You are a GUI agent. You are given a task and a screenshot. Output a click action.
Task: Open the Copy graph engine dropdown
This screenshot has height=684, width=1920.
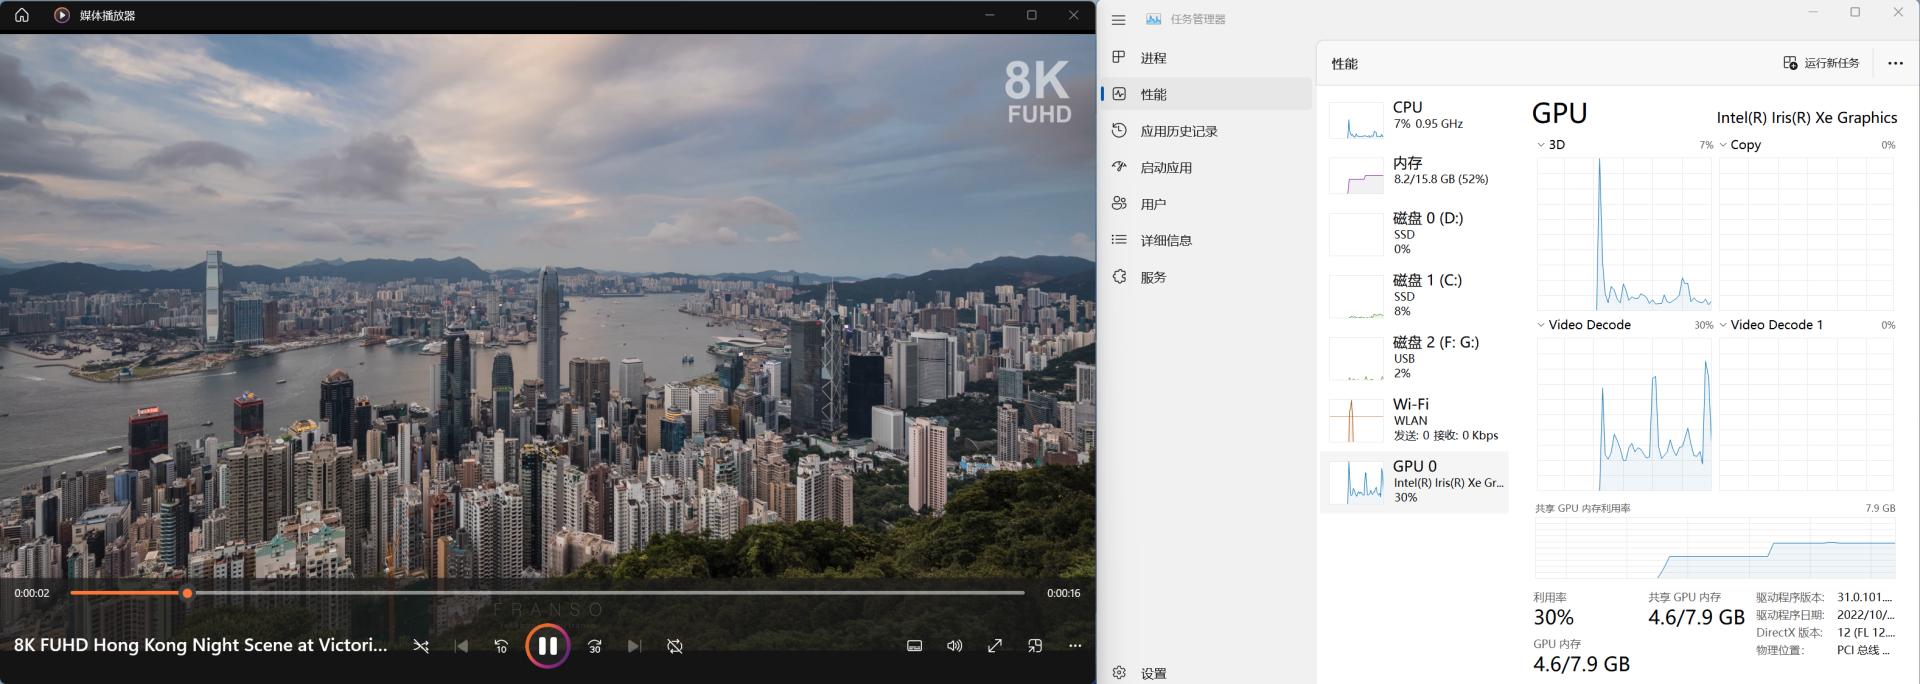(1723, 145)
